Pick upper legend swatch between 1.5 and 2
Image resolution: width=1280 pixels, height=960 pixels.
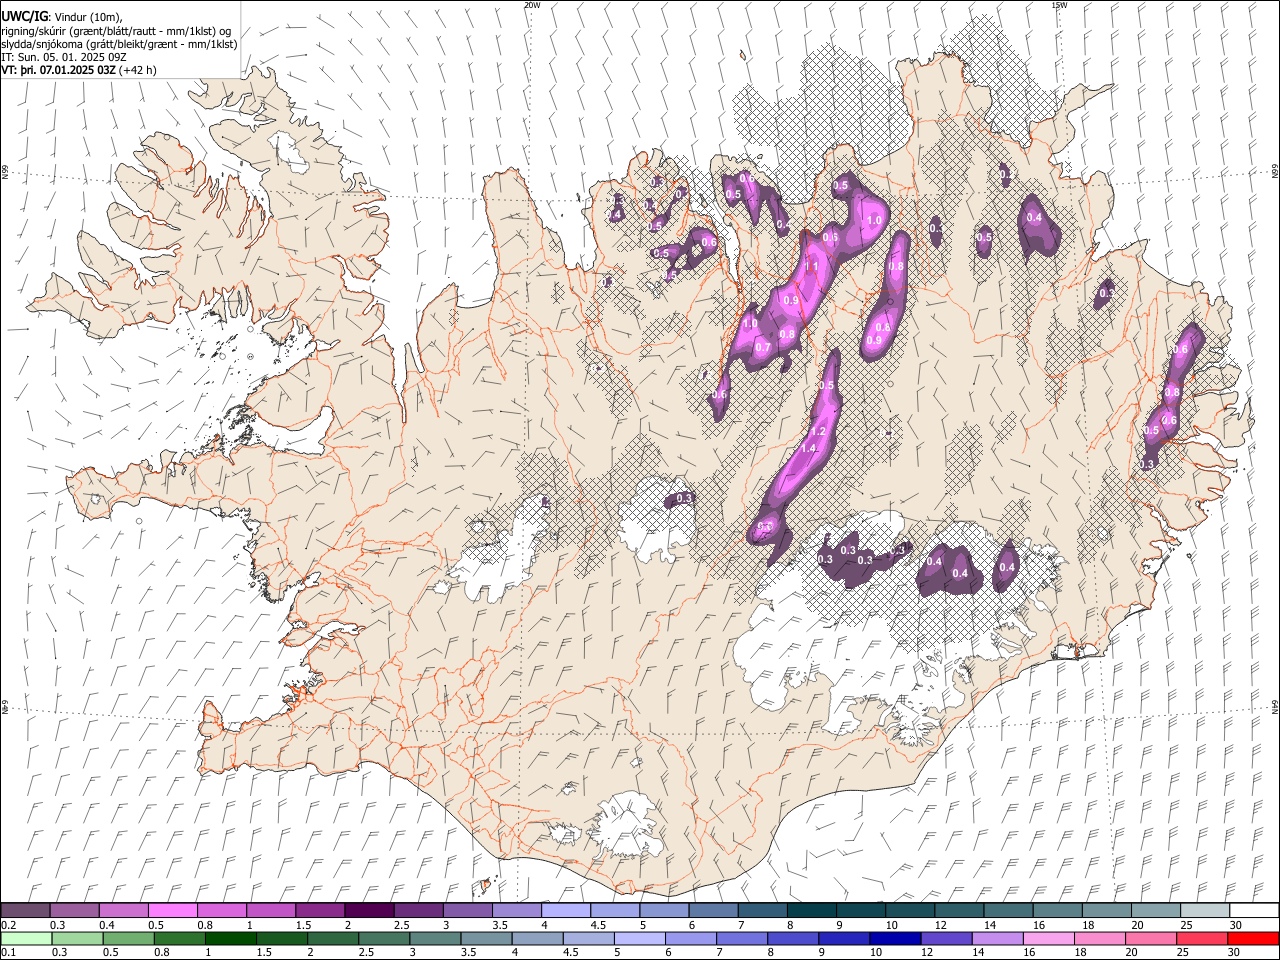click(x=319, y=910)
